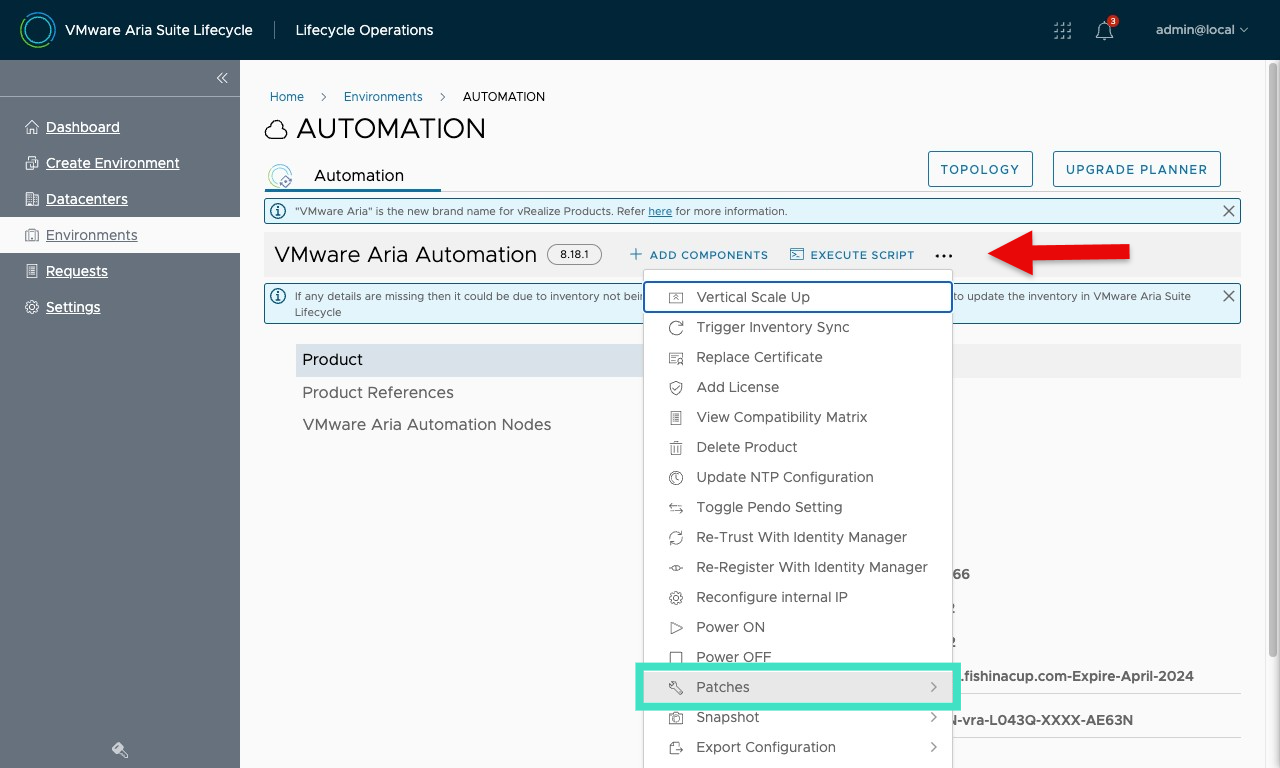Open the admin@local user menu
Image resolution: width=1280 pixels, height=768 pixels.
pyautogui.click(x=1202, y=30)
